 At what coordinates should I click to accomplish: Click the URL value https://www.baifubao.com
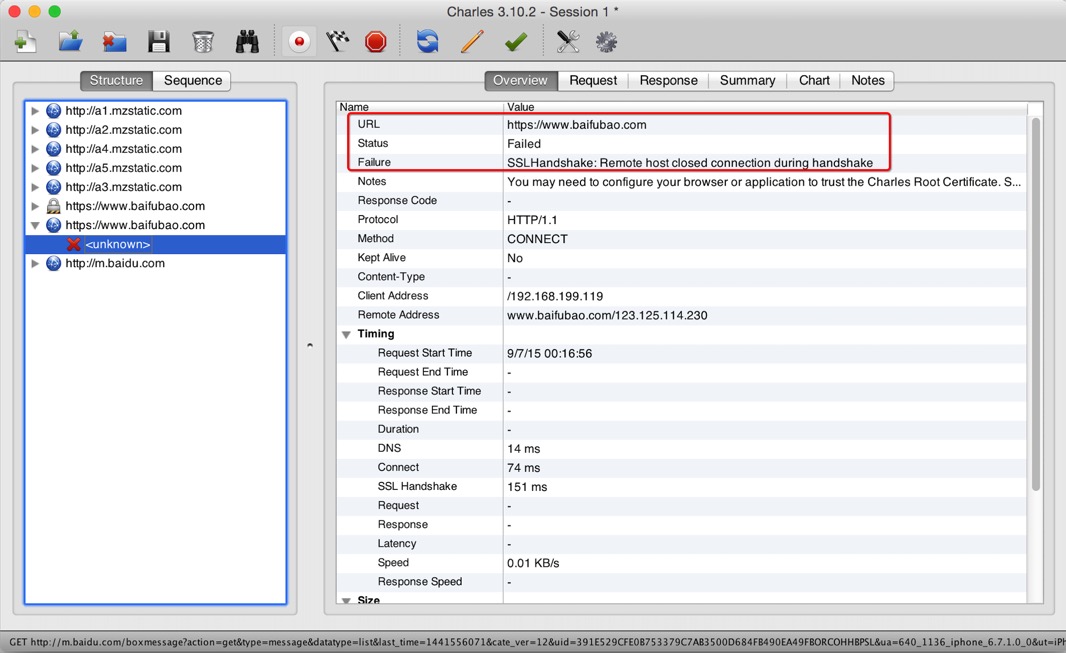(577, 124)
